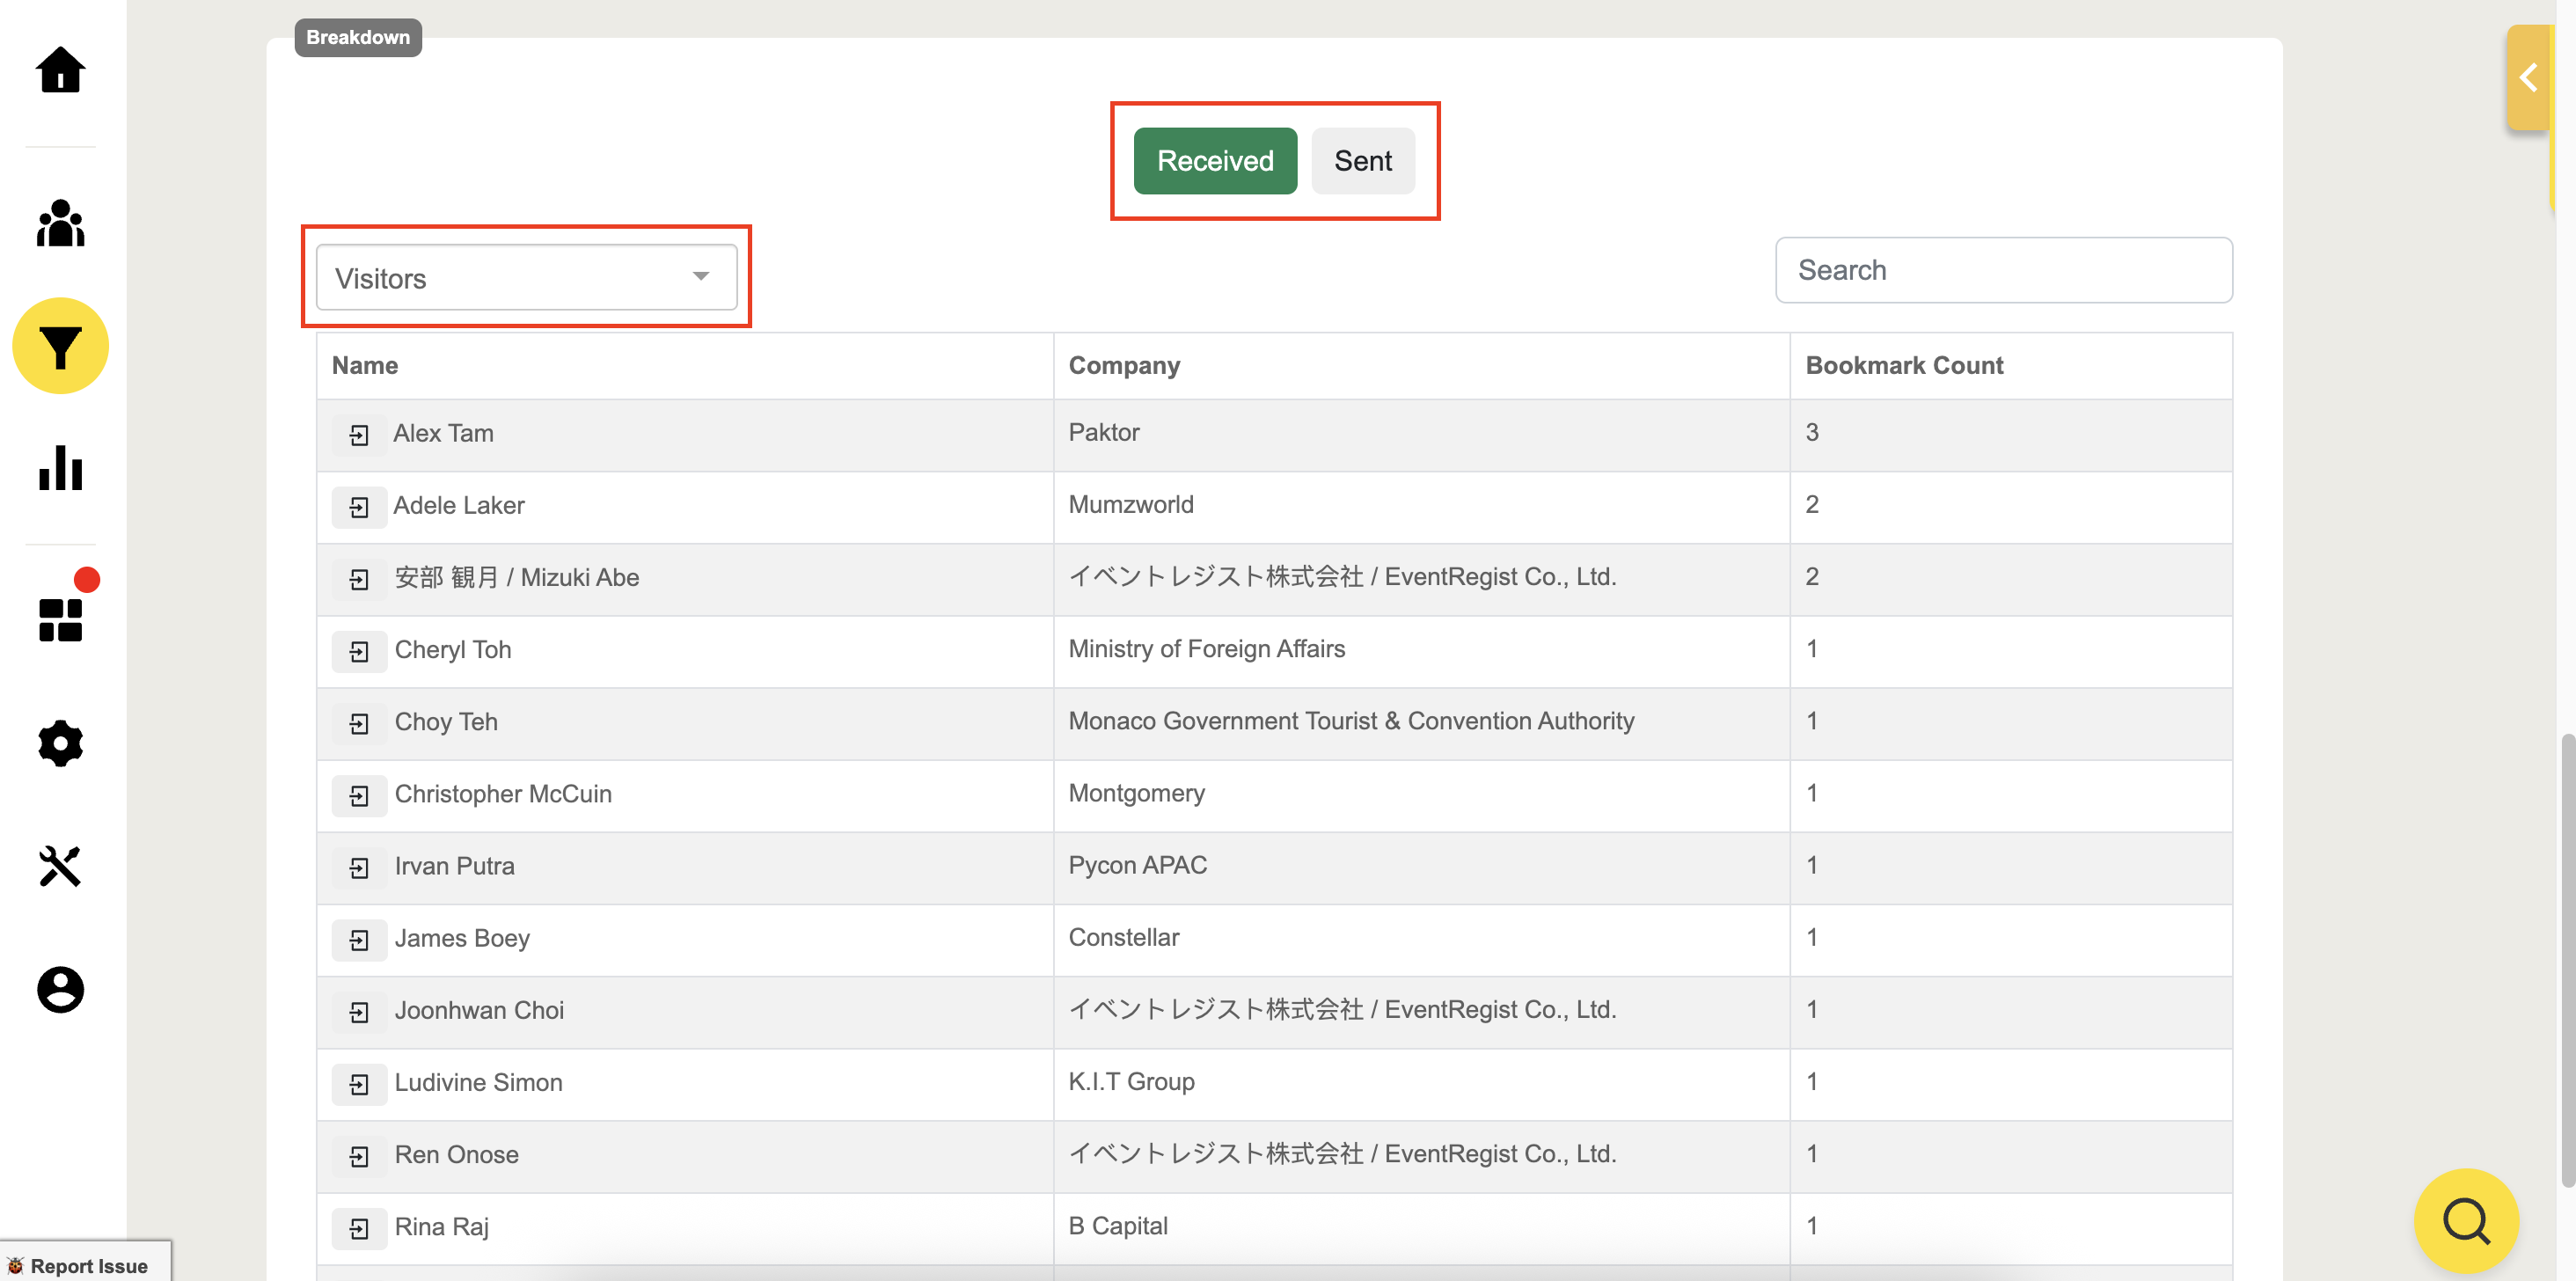
Task: Open the wrench tools icon
Action: [x=60, y=866]
